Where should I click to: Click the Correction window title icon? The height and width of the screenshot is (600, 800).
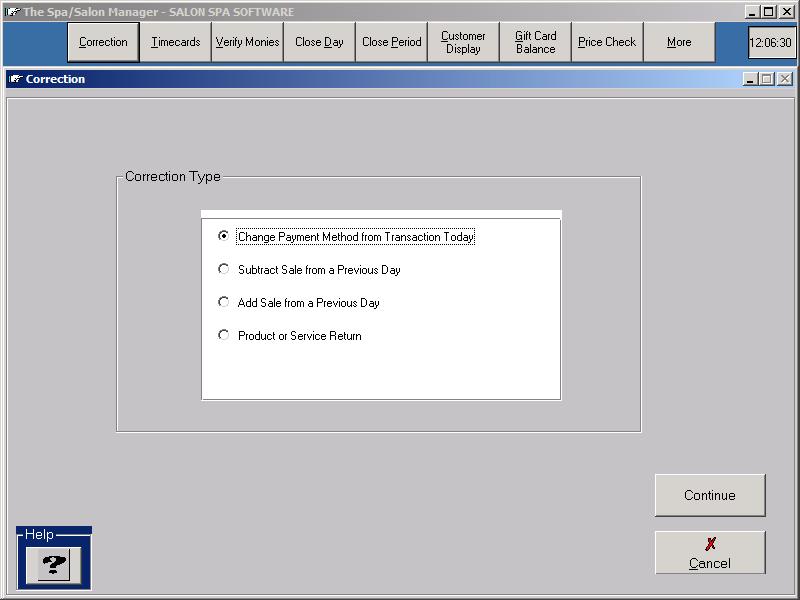click(15, 79)
